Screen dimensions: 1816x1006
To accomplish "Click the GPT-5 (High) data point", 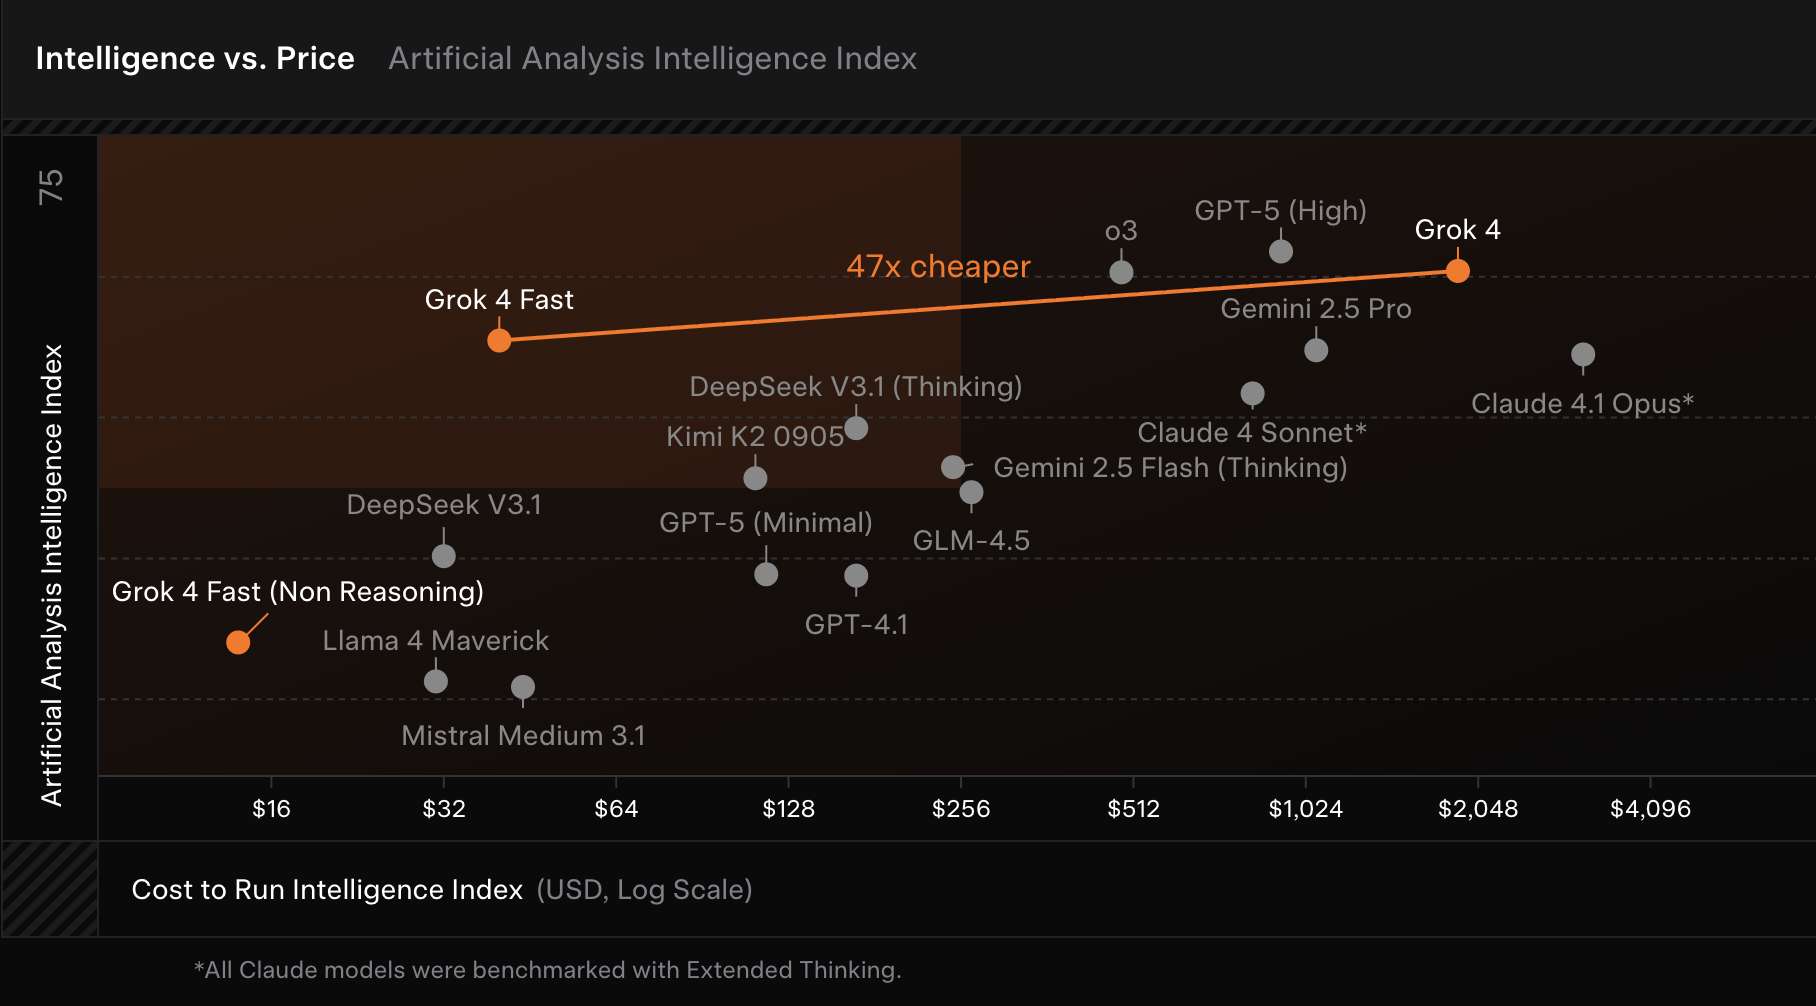I will [x=1281, y=251].
